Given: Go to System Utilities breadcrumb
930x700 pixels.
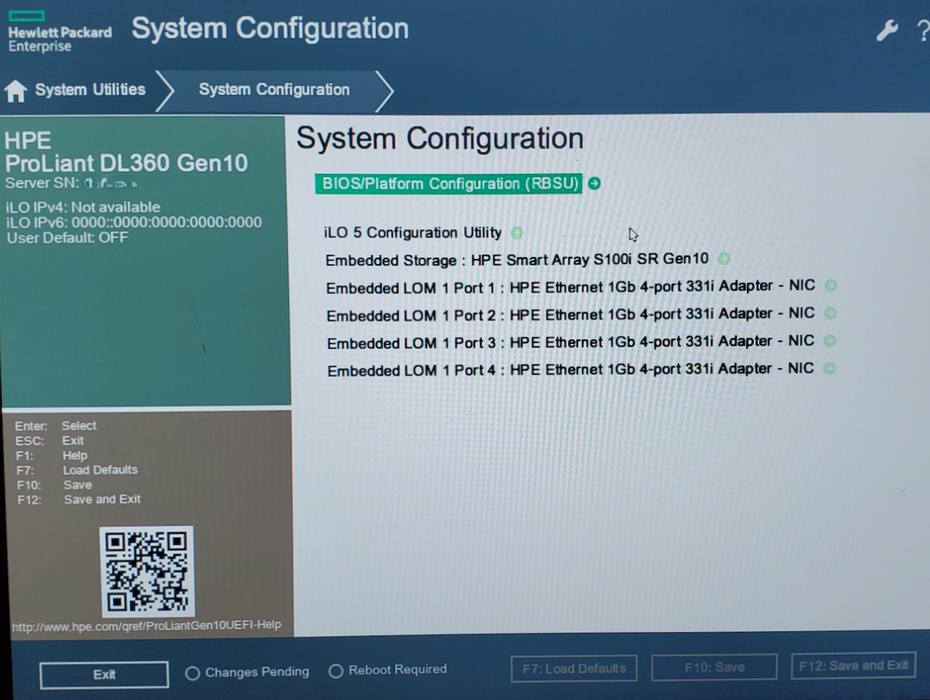Looking at the screenshot, I should [x=90, y=90].
